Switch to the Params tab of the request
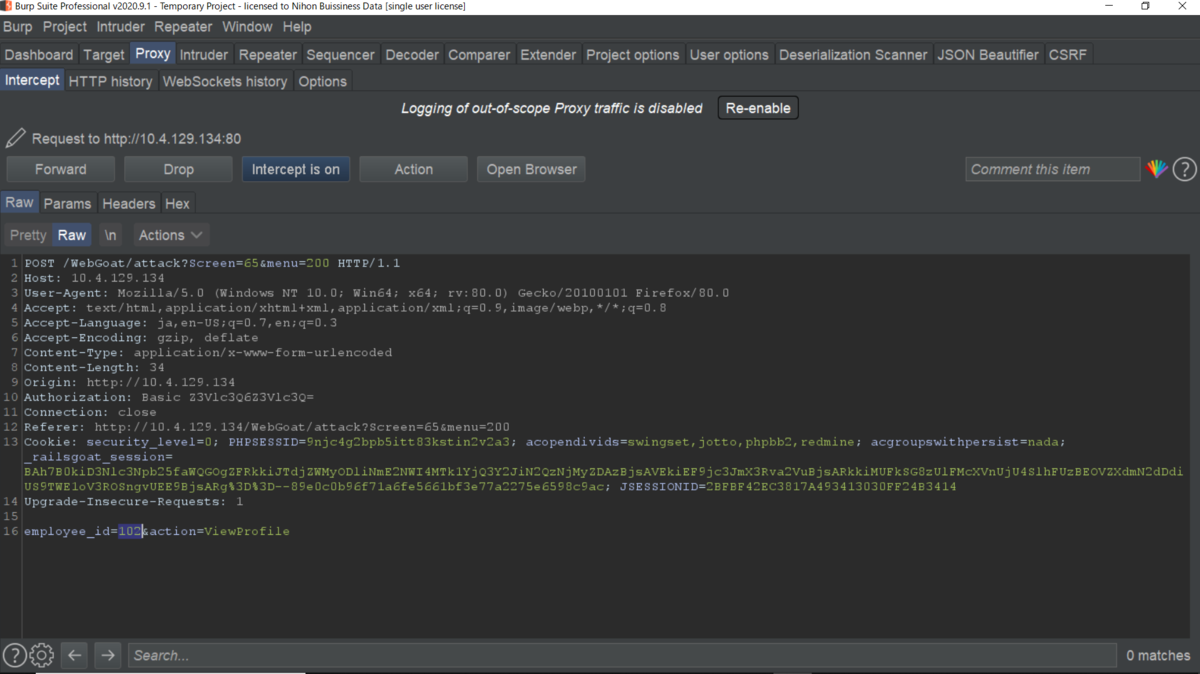This screenshot has height=674, width=1200. tap(67, 203)
